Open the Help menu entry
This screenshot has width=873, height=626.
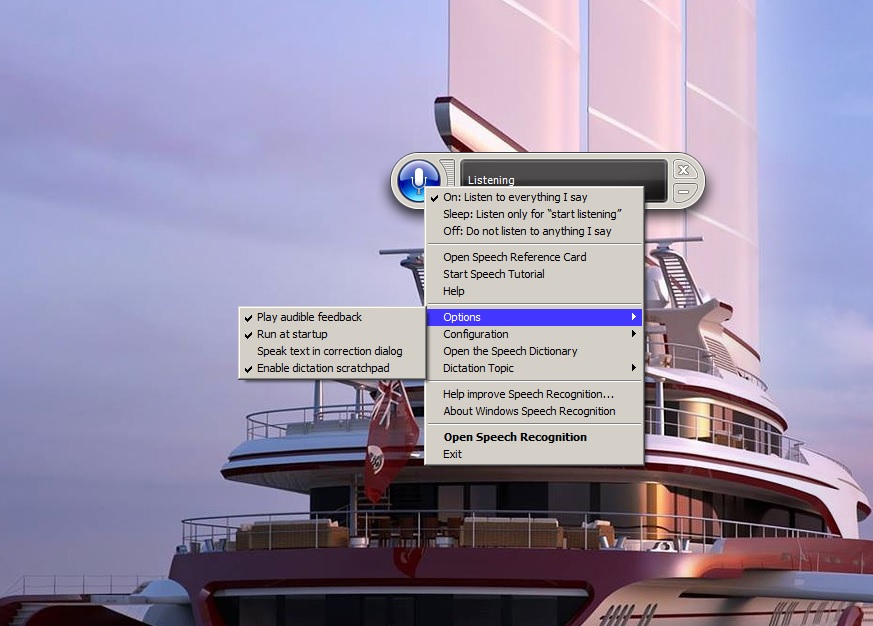click(x=534, y=291)
